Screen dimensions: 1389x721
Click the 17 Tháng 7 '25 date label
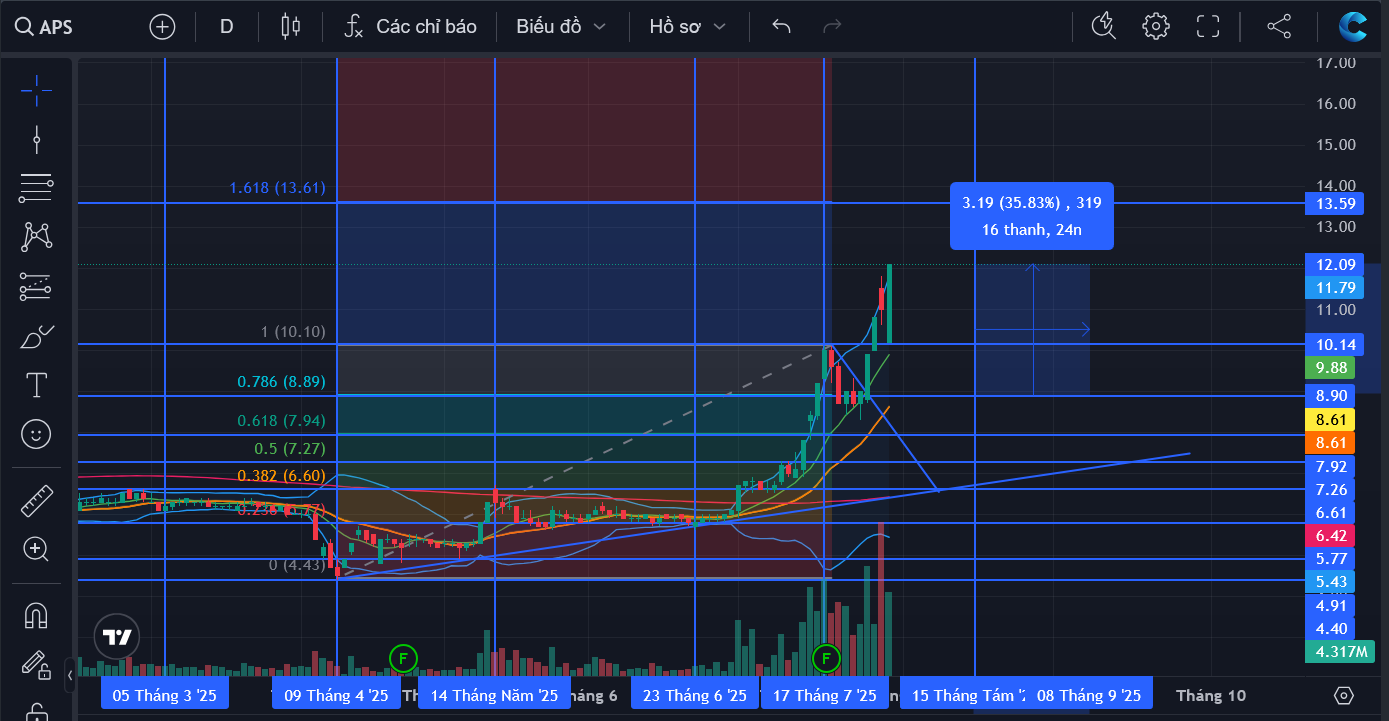tap(825, 695)
